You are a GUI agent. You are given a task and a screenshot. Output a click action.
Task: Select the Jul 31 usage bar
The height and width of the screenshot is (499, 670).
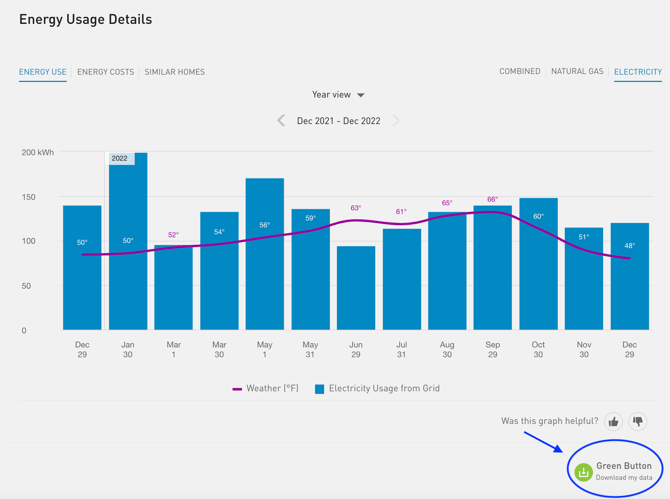pyautogui.click(x=402, y=279)
